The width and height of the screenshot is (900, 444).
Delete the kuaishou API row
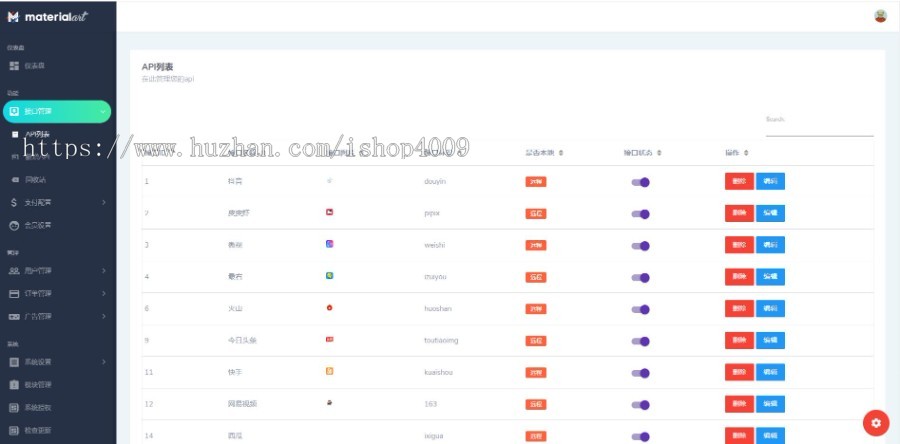739,372
